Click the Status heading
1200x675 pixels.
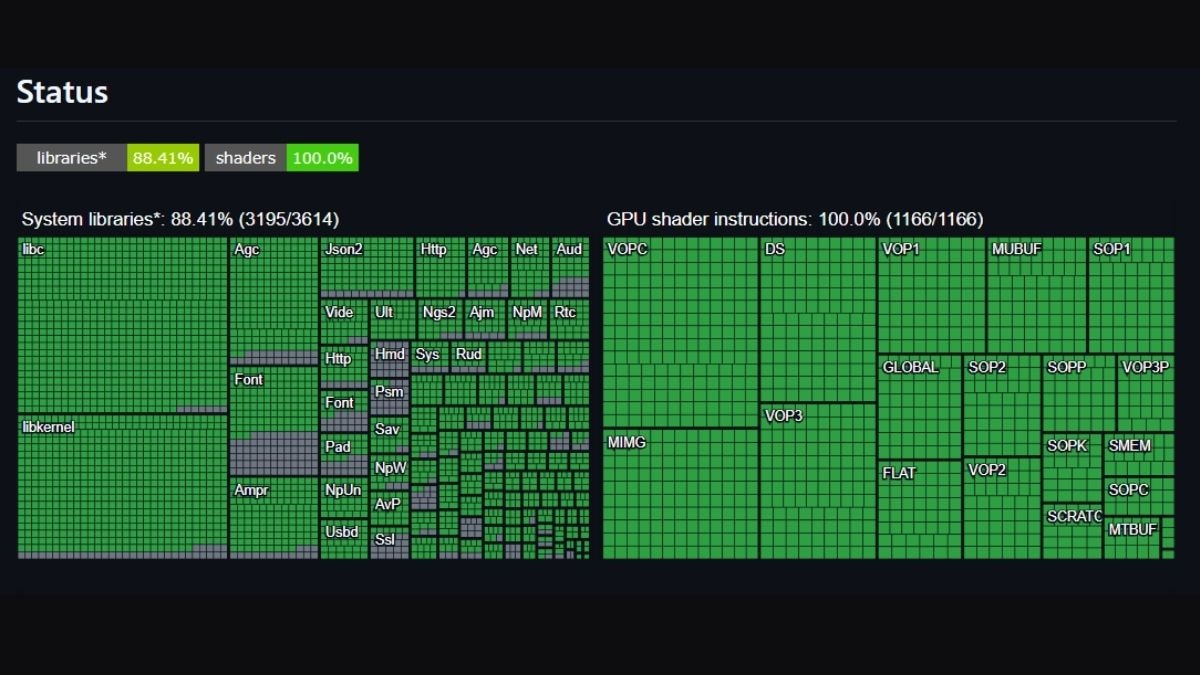(x=62, y=92)
